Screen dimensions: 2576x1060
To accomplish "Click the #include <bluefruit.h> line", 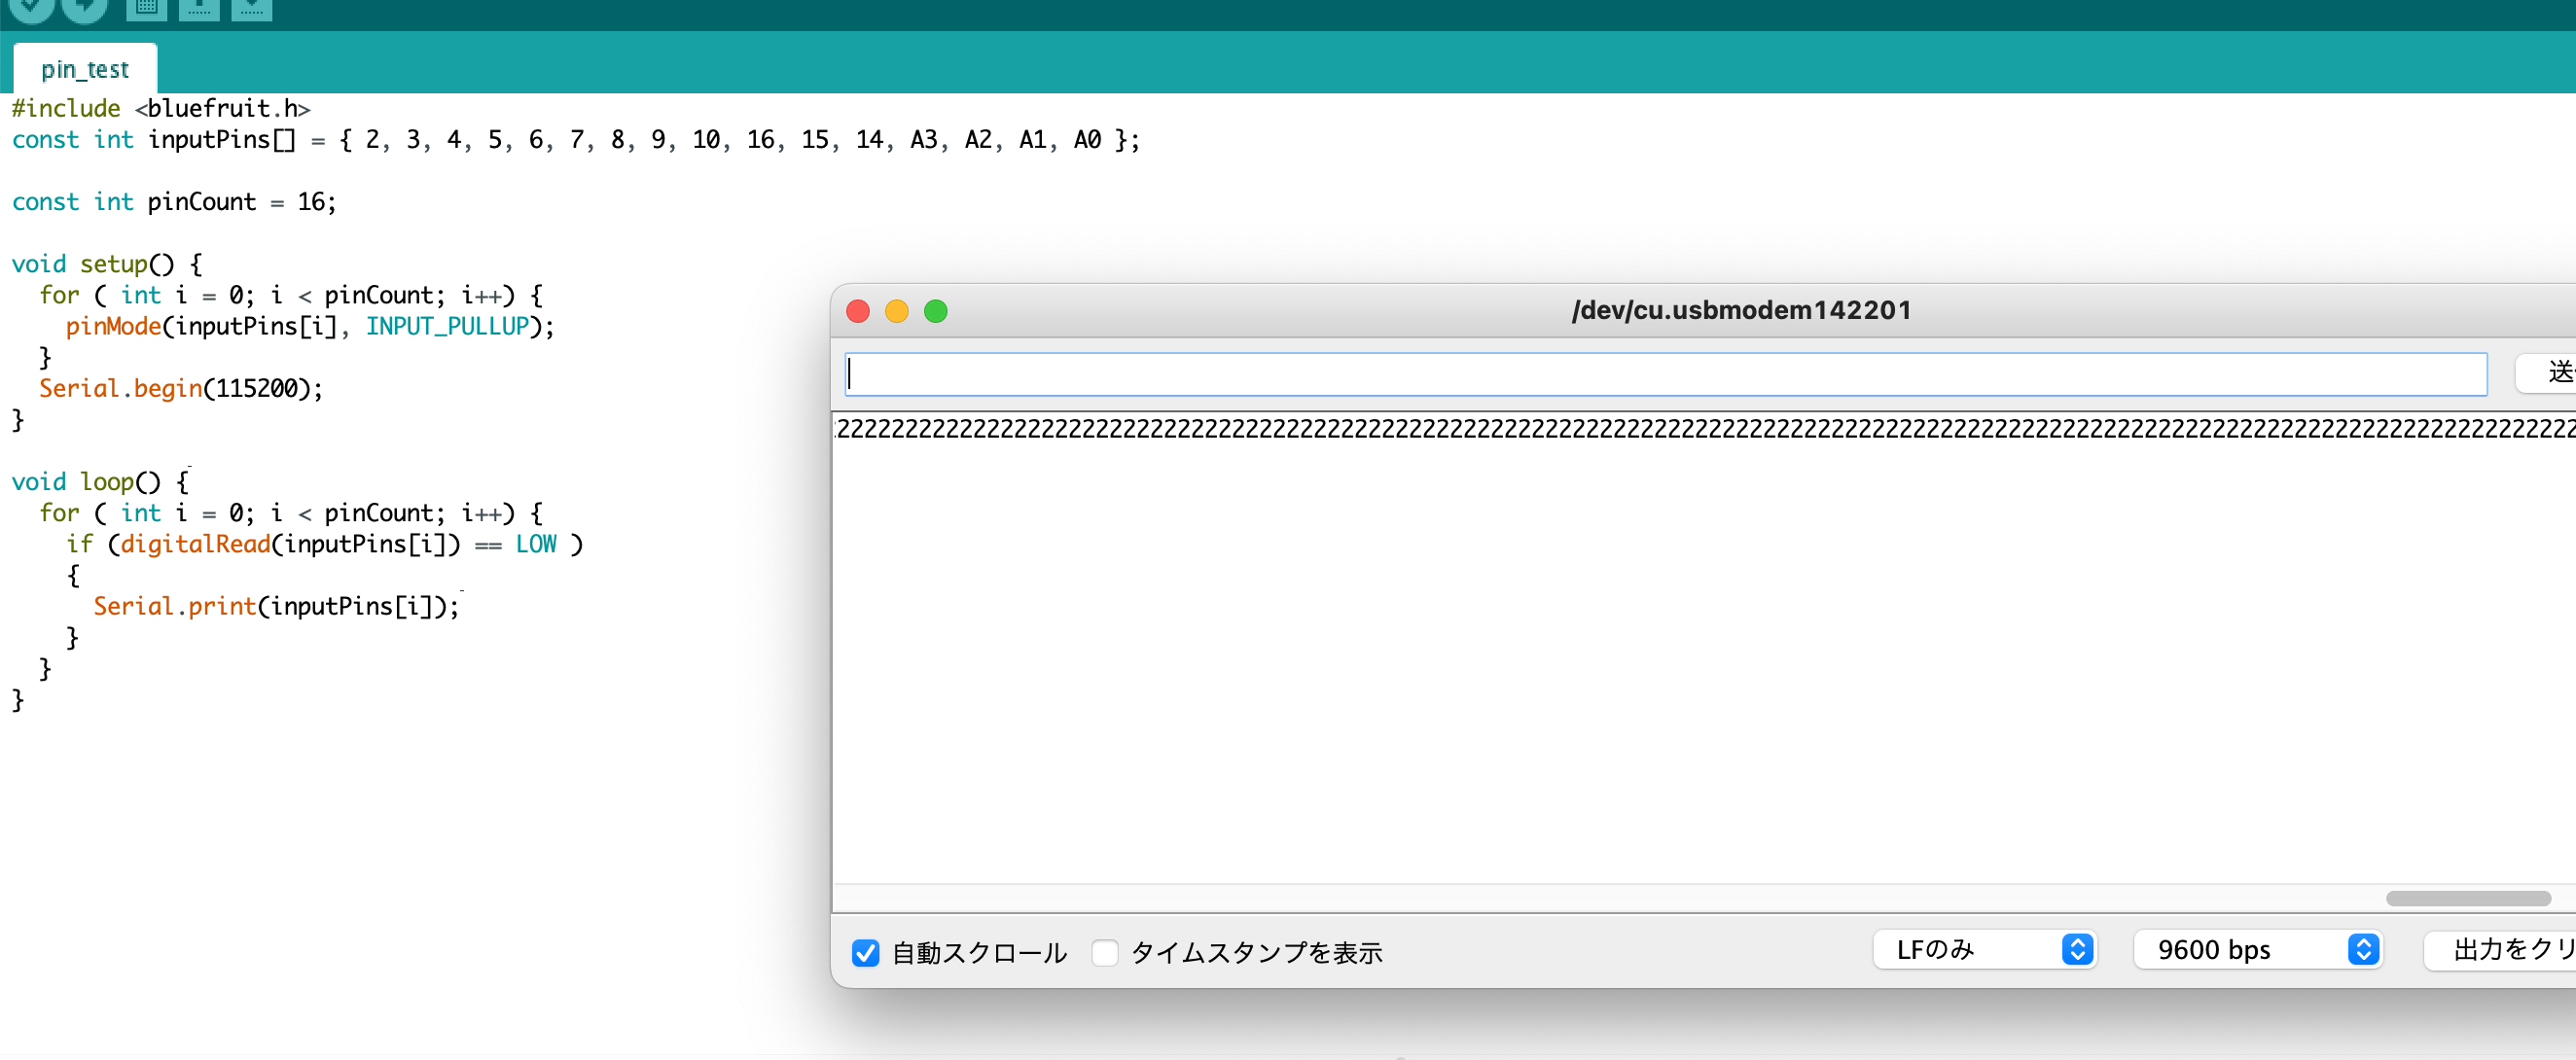I will pyautogui.click(x=161, y=108).
